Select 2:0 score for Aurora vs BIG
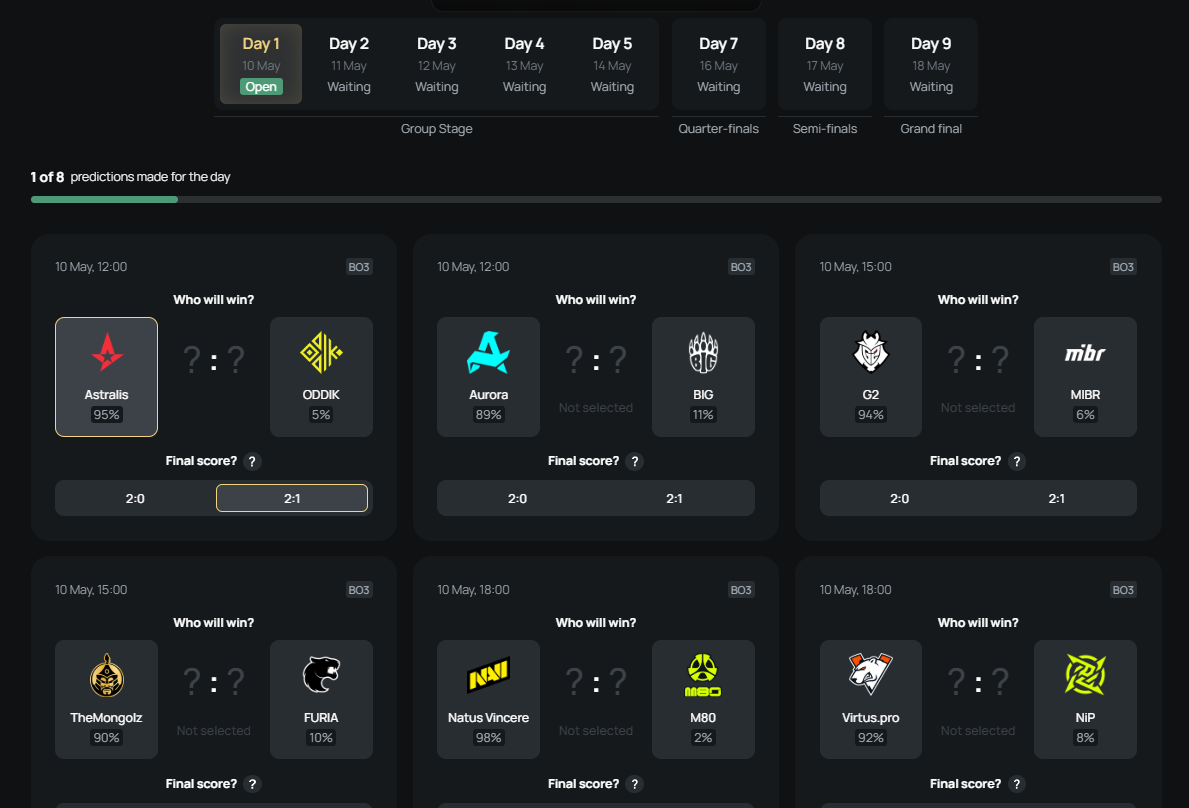This screenshot has width=1189, height=808. (517, 498)
